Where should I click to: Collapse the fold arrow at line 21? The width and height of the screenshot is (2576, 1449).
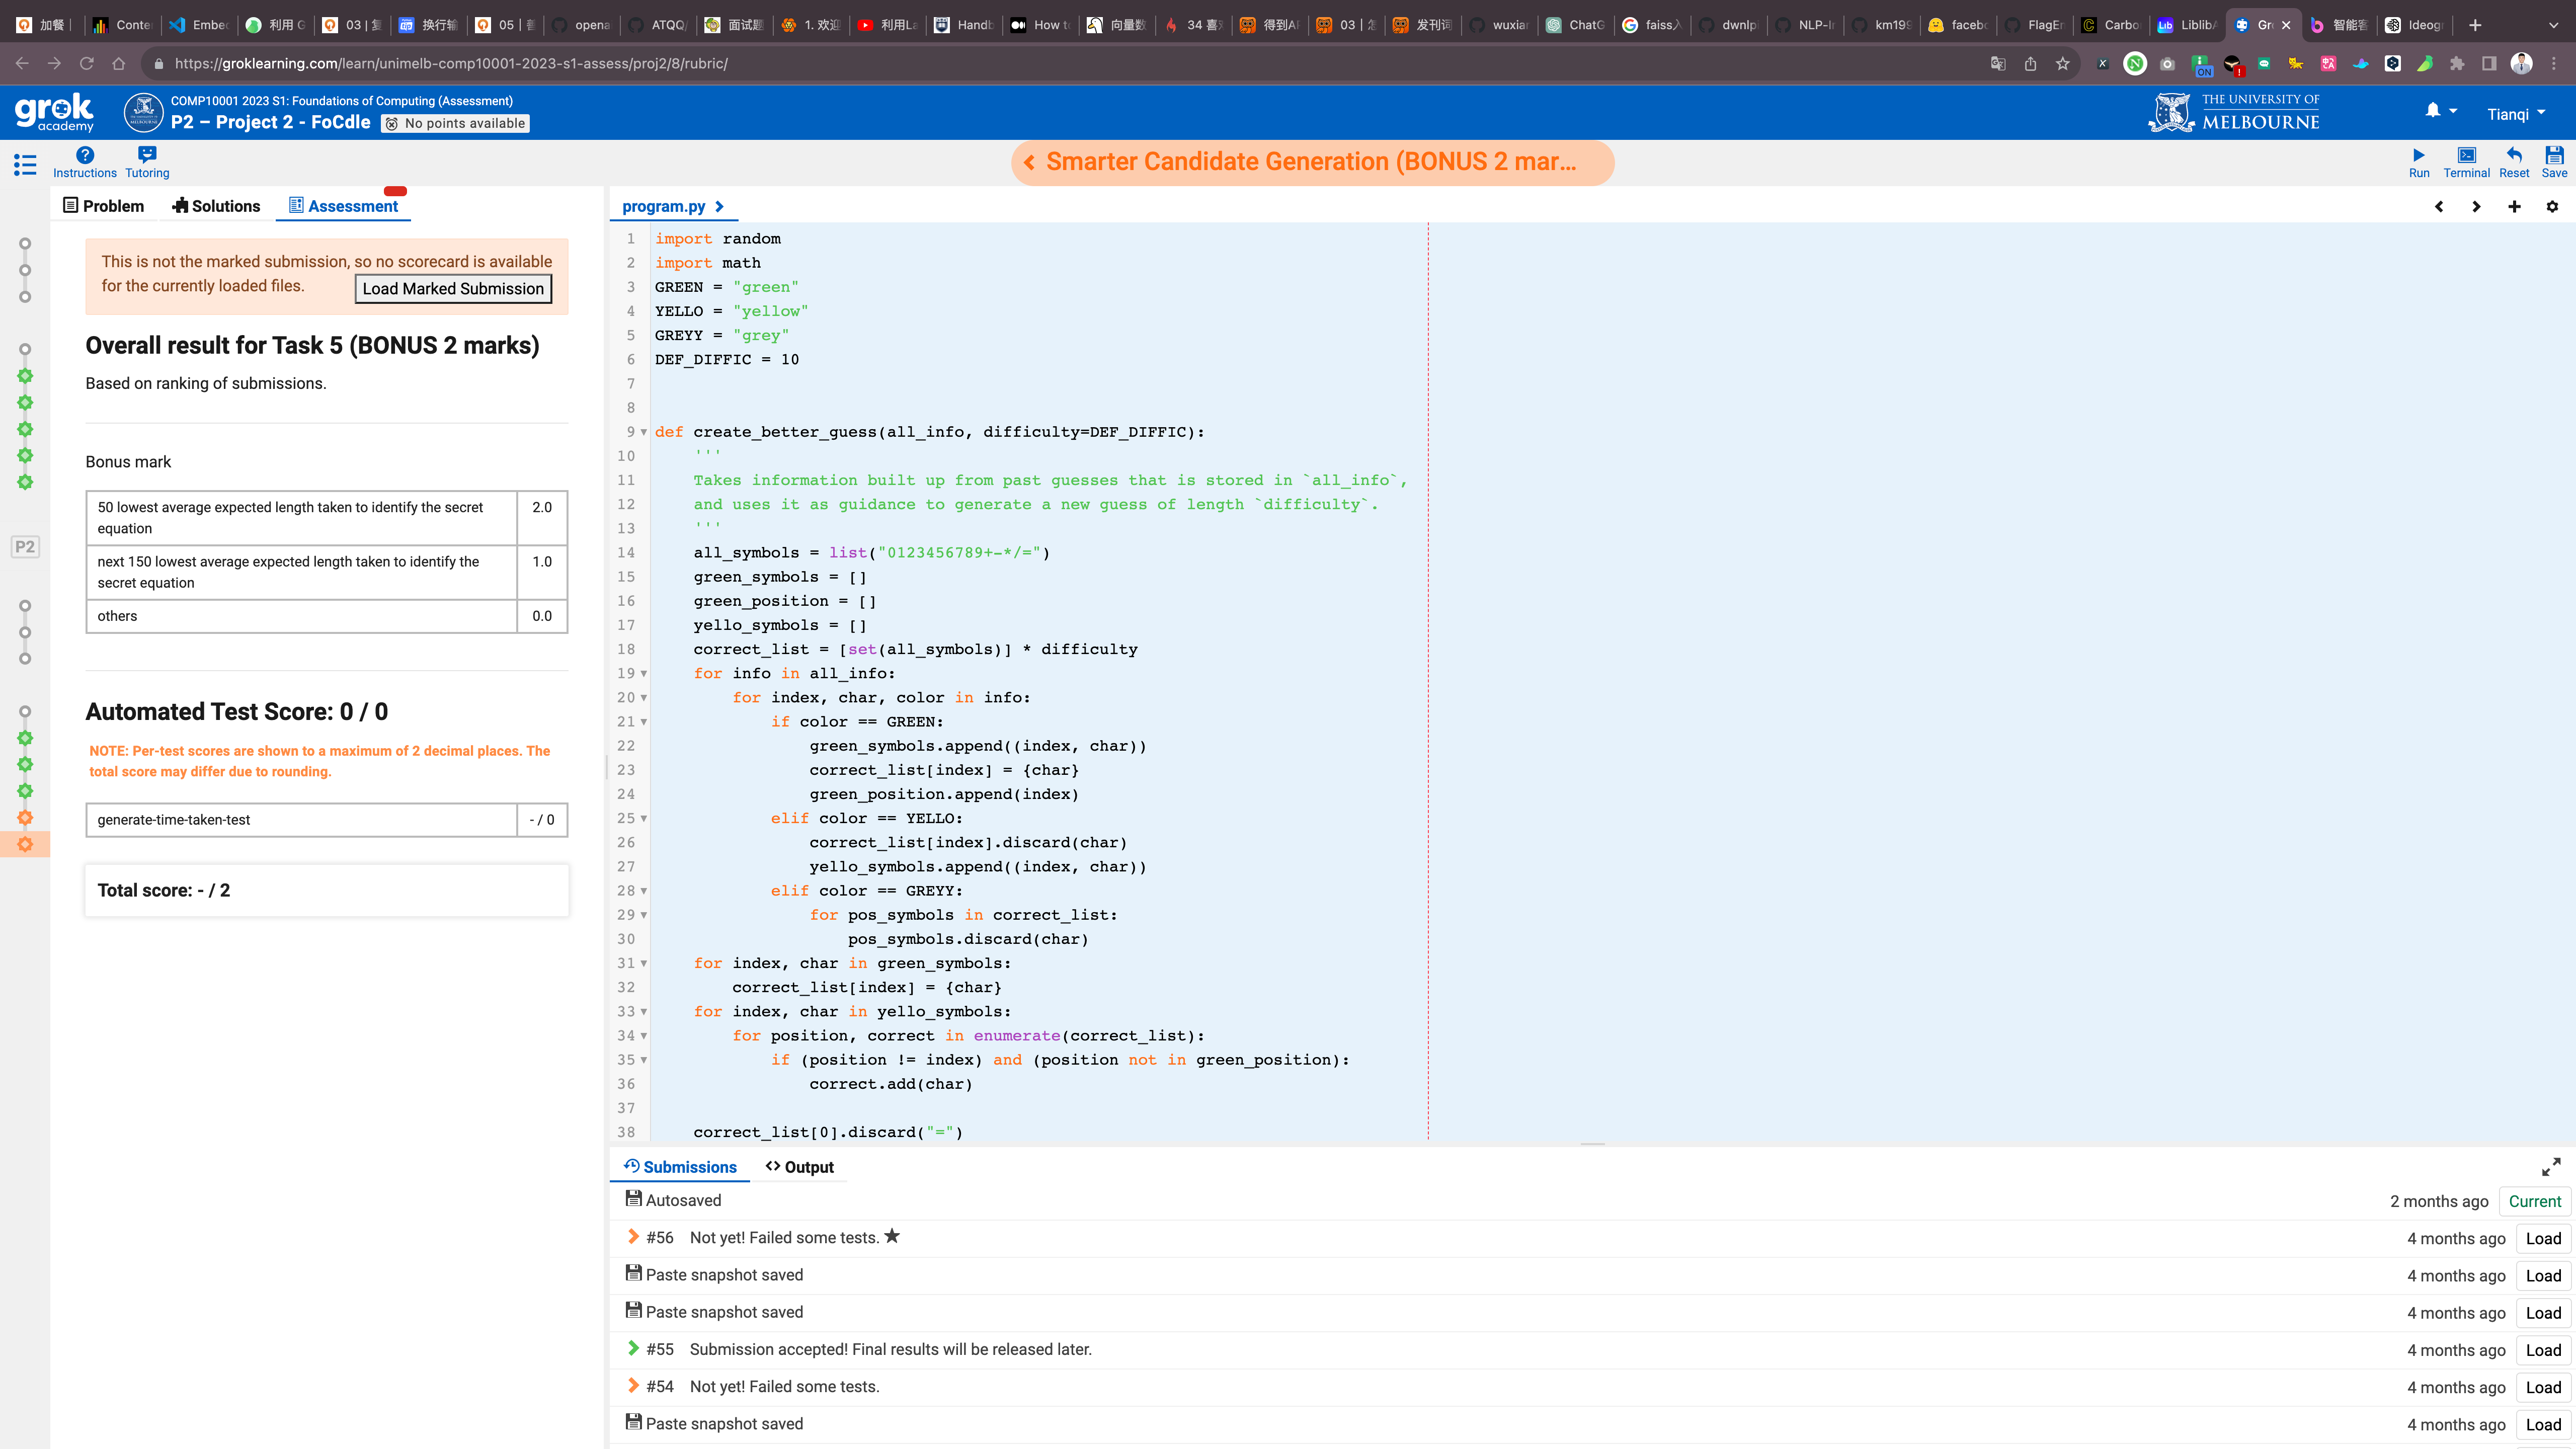[644, 722]
